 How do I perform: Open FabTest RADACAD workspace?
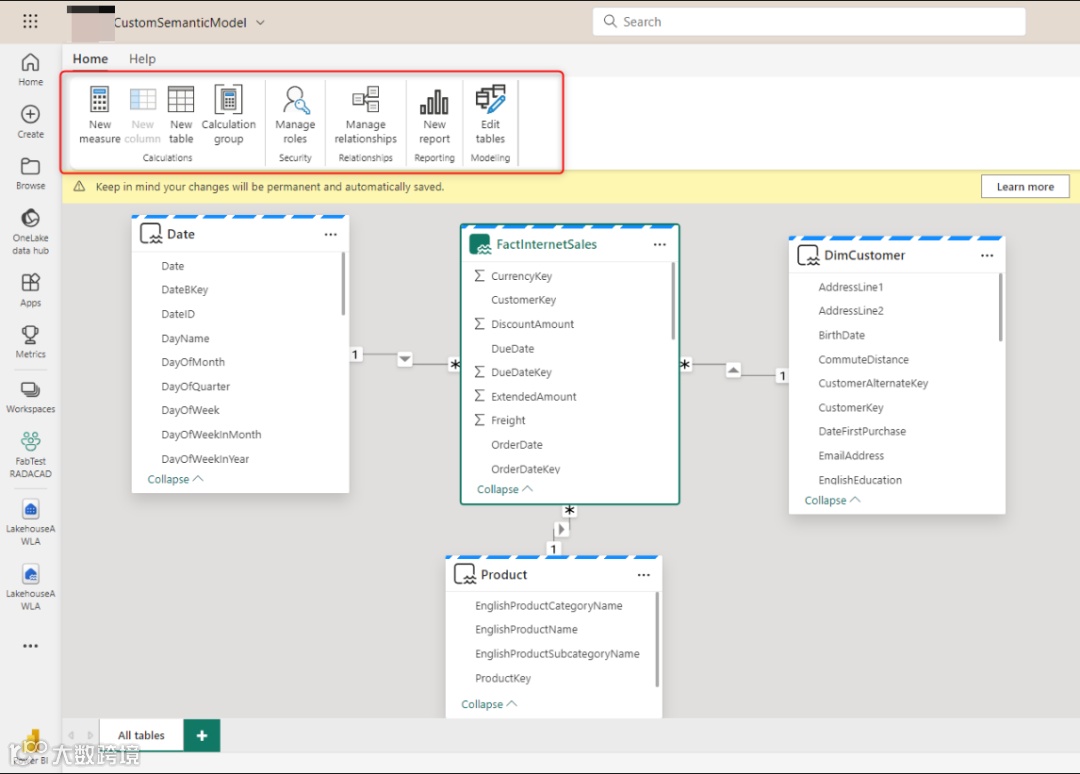30,454
